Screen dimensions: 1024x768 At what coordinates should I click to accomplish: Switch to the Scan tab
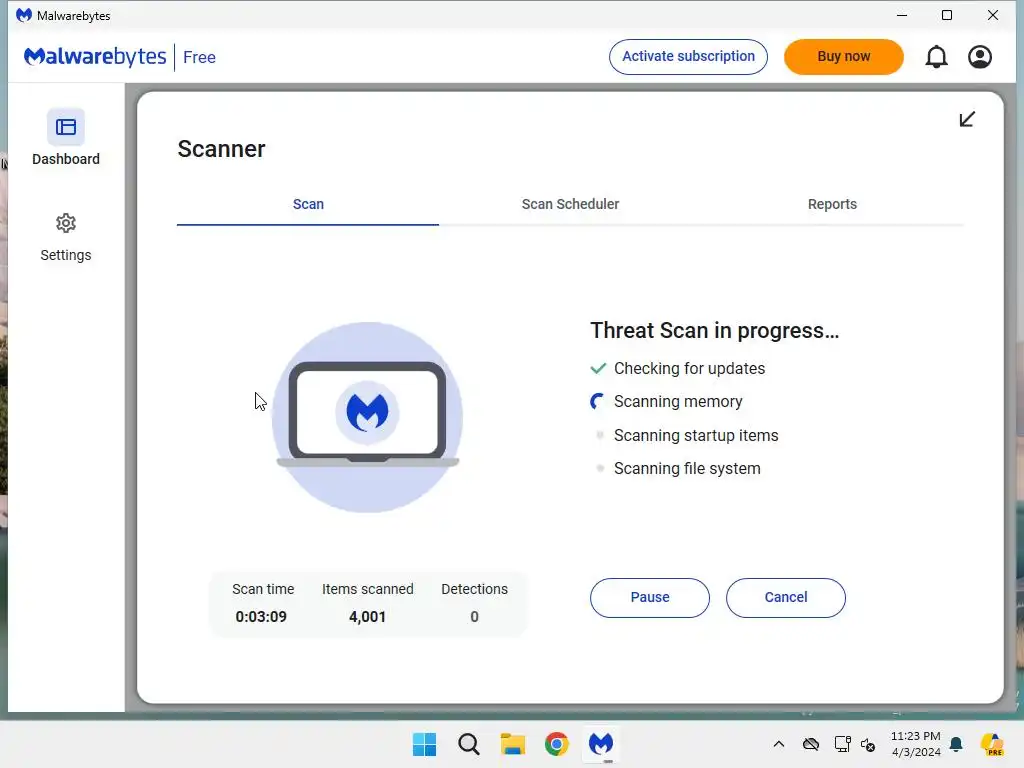pyautogui.click(x=308, y=204)
